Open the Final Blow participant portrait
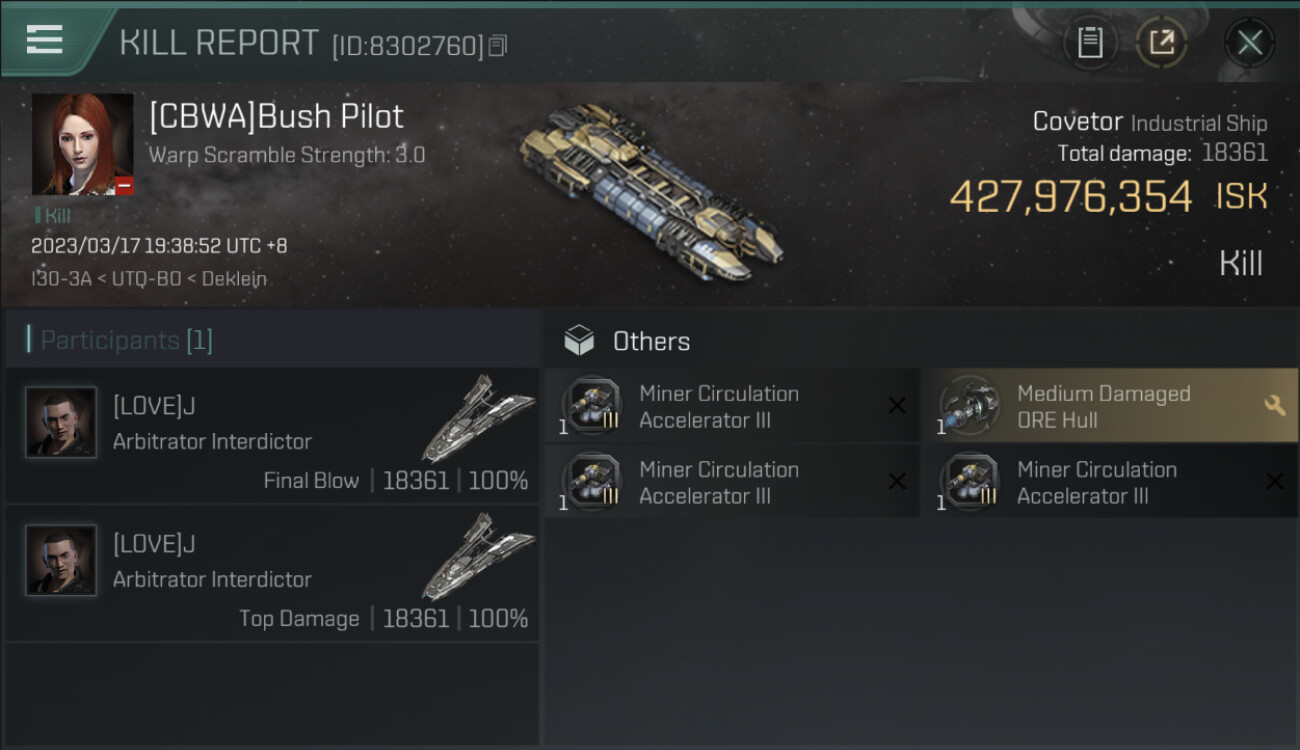Viewport: 1300px width, 750px height. click(61, 422)
